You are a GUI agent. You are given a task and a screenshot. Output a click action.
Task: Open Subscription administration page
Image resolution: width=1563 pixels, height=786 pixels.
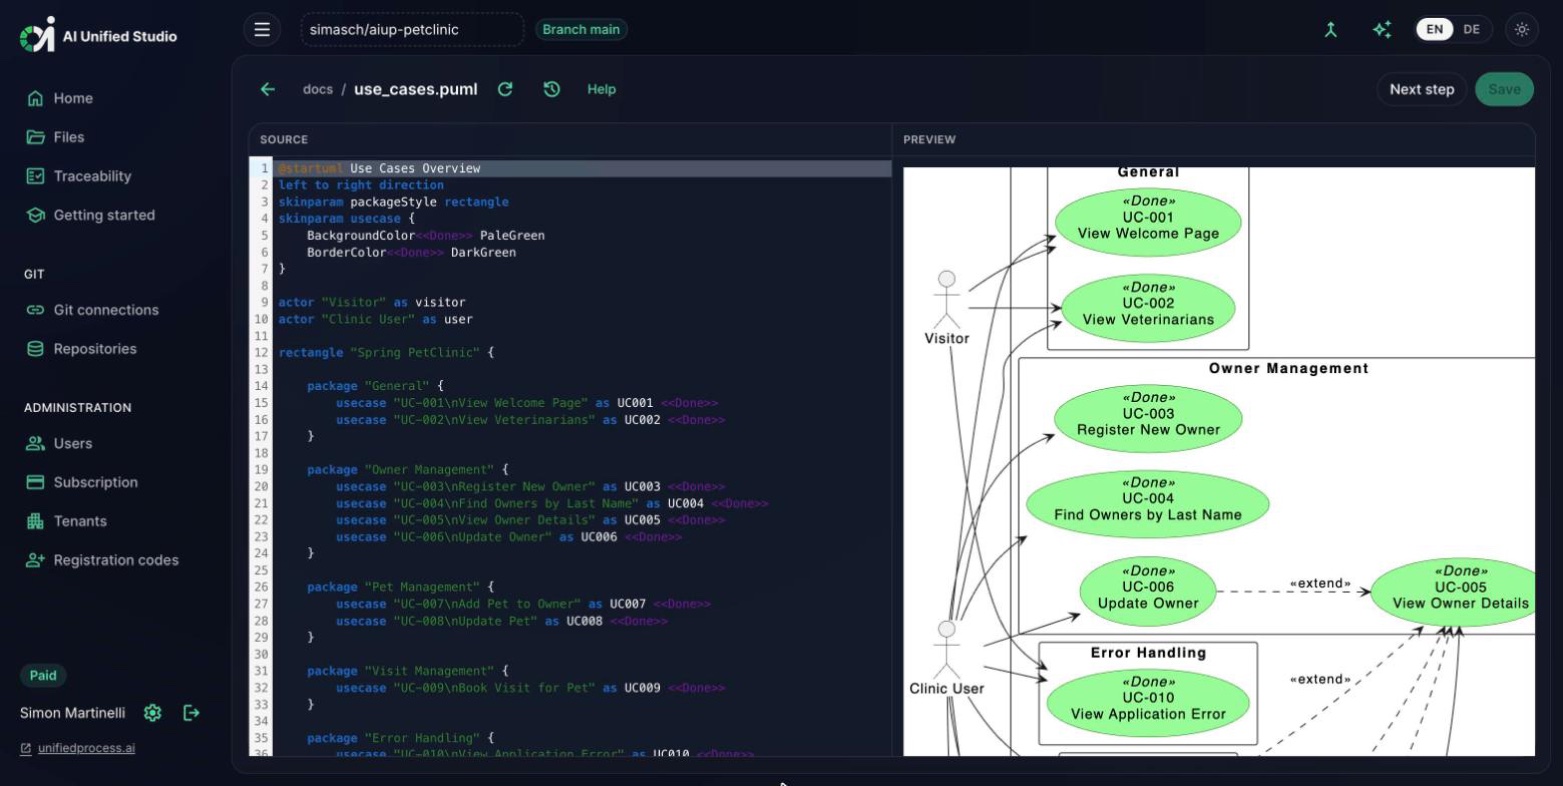[82, 482]
